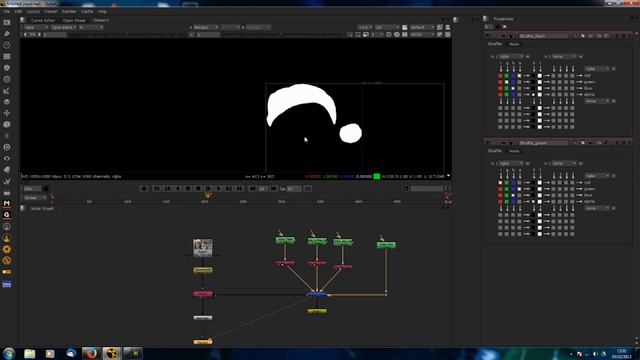This screenshot has height=360, width=640.
Task: Open the Transform nodes toolbar menu
Action: point(7,113)
